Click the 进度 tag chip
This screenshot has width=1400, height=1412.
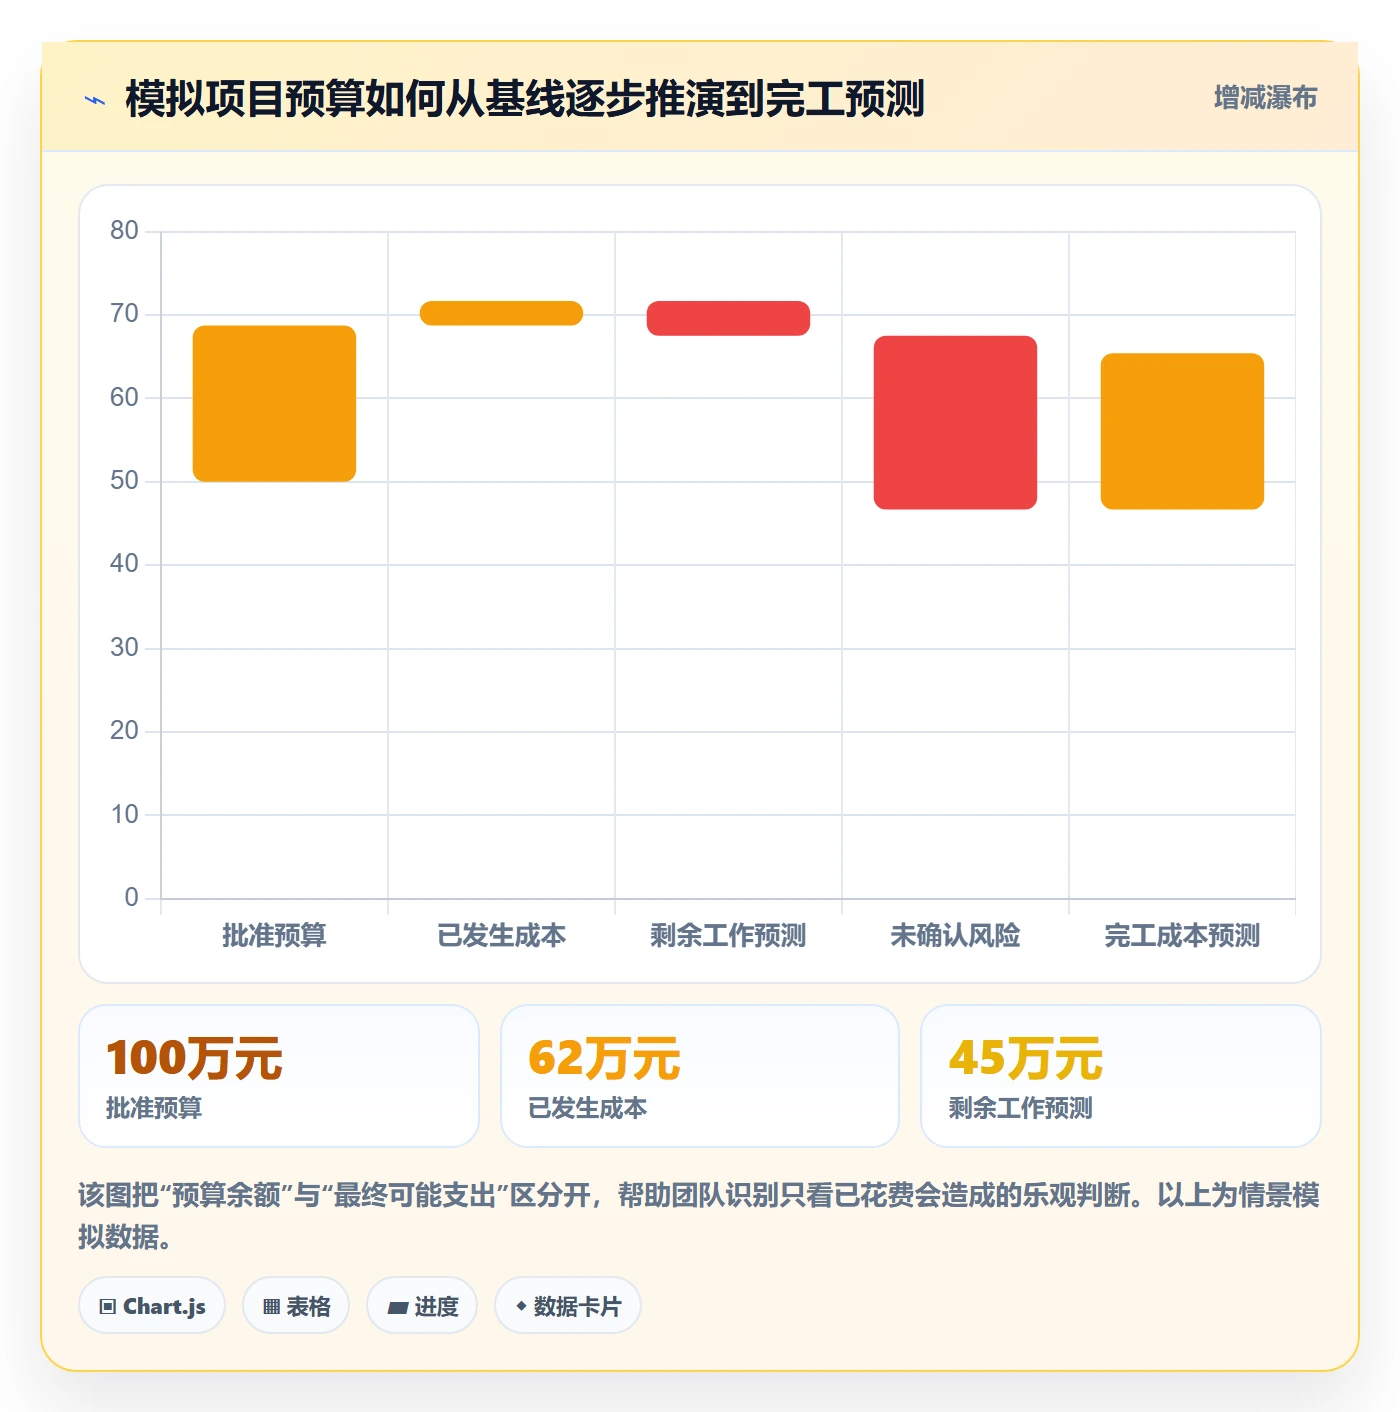click(422, 1306)
